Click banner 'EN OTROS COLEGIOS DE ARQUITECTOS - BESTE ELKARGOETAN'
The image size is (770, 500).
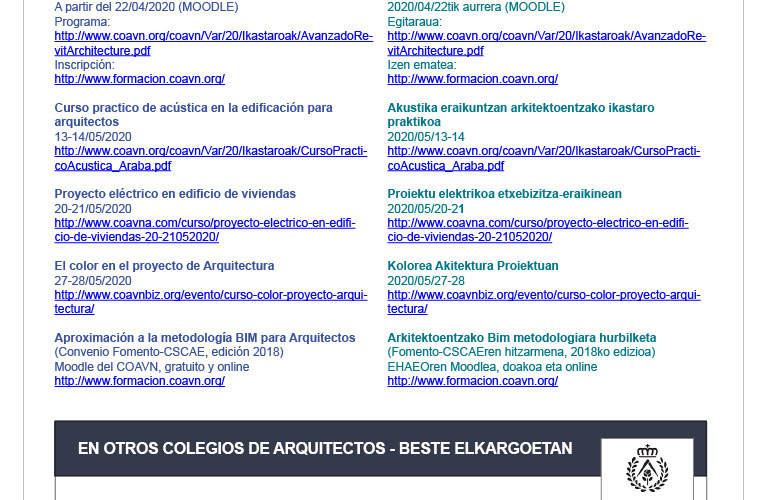pyautogui.click(x=325, y=448)
